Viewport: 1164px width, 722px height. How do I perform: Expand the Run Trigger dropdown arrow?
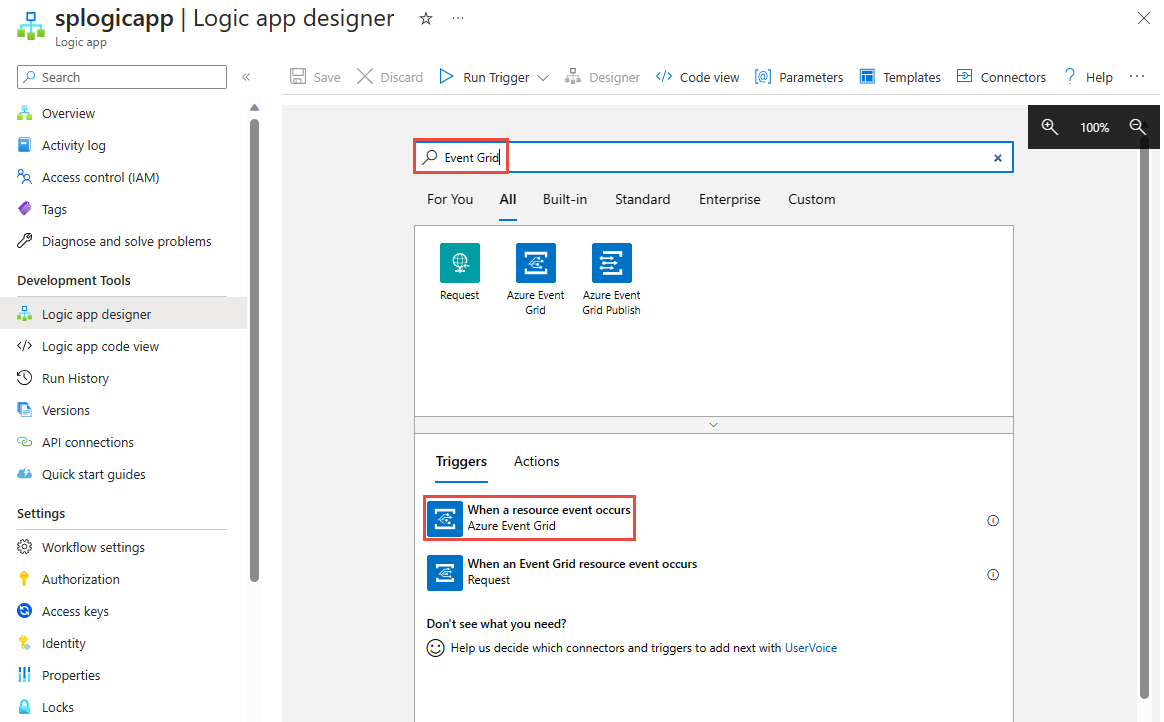543,77
